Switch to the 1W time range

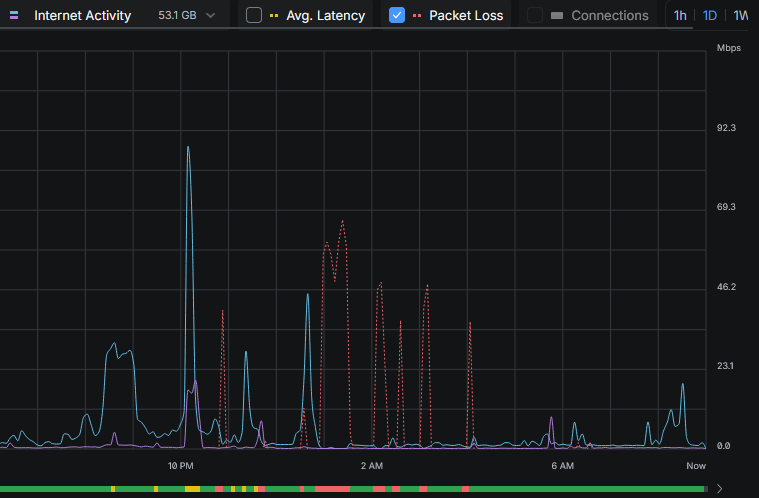point(741,15)
